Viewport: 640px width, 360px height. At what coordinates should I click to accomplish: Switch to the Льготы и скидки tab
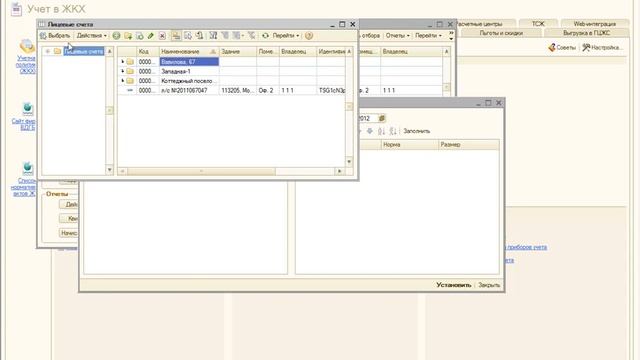501,33
